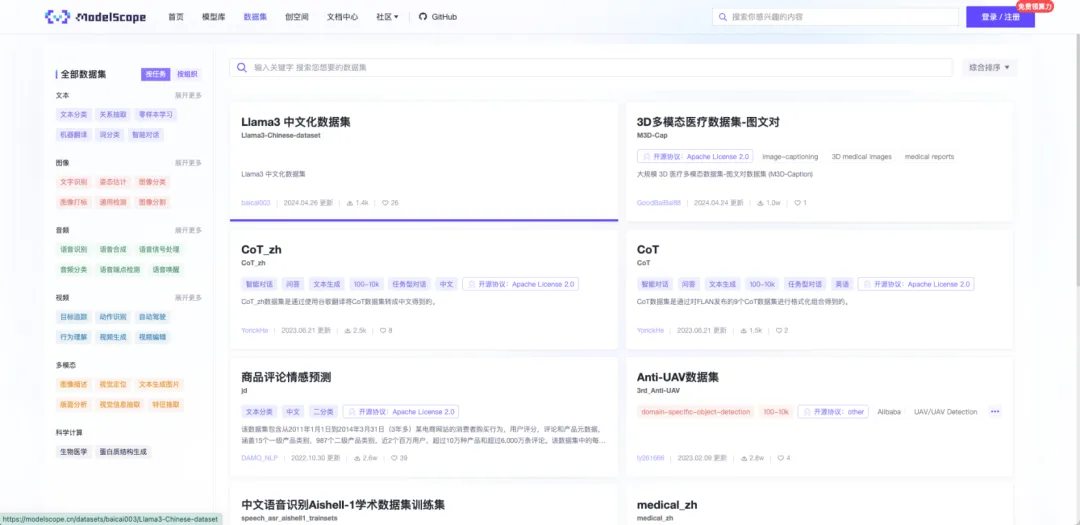This screenshot has height=525, width=1080.
Task: Click the heart icon on the 商品评论情感预测 card
Action: [x=394, y=458]
